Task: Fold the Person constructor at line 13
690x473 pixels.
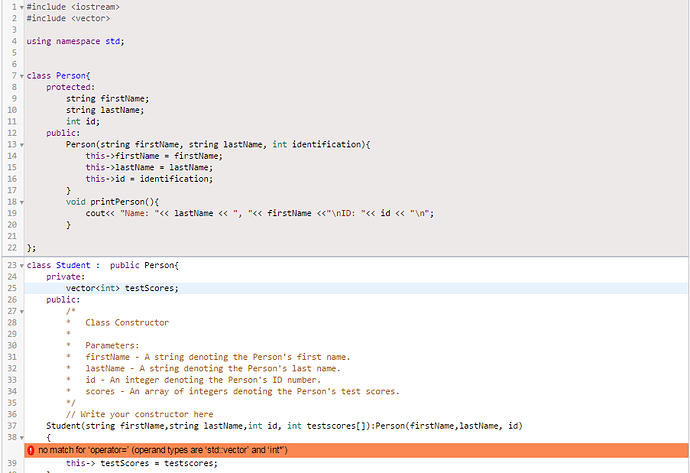Action: (x=21, y=144)
